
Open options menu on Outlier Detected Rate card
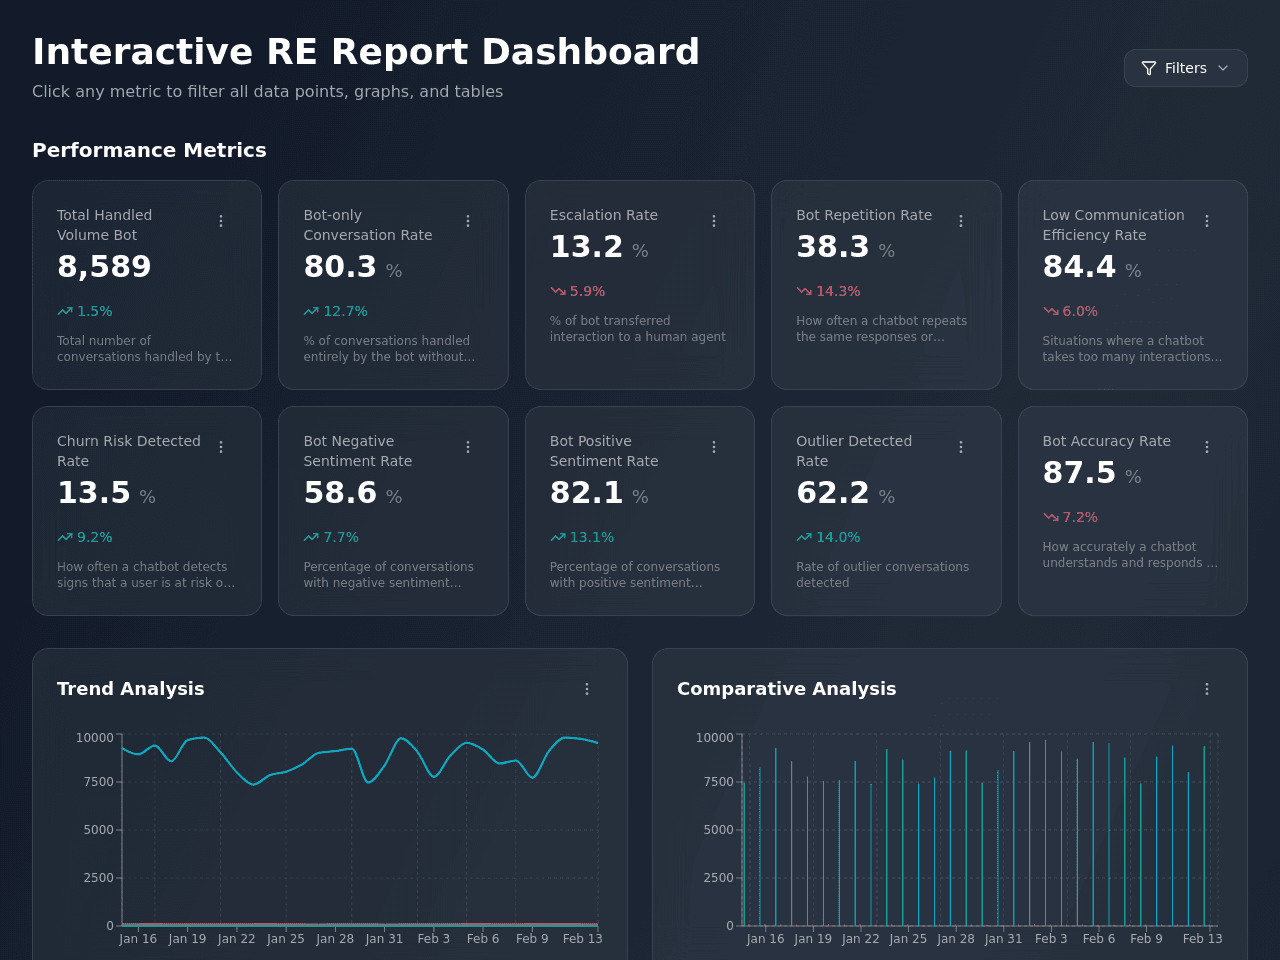[961, 447]
